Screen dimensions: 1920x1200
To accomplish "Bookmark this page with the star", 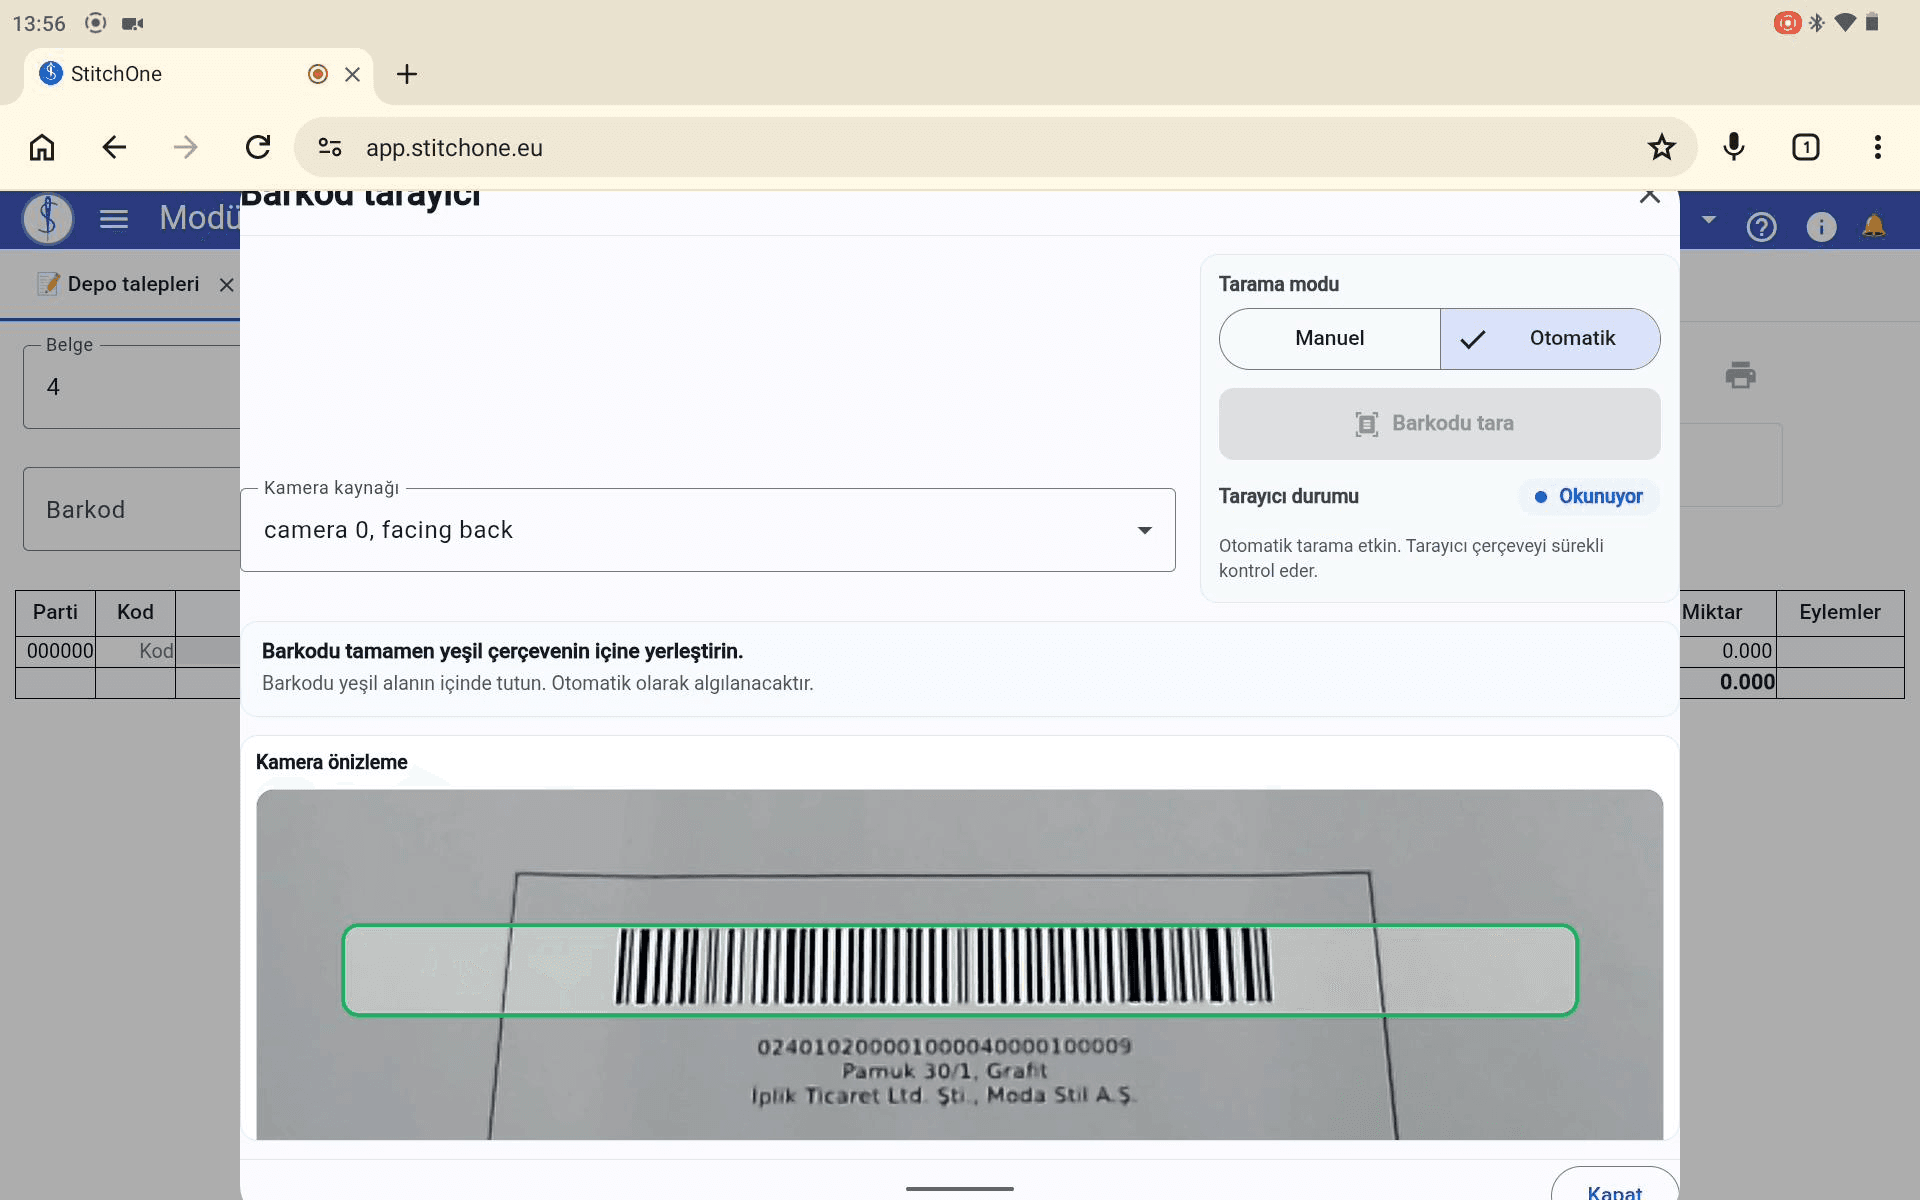I will [x=1662, y=148].
